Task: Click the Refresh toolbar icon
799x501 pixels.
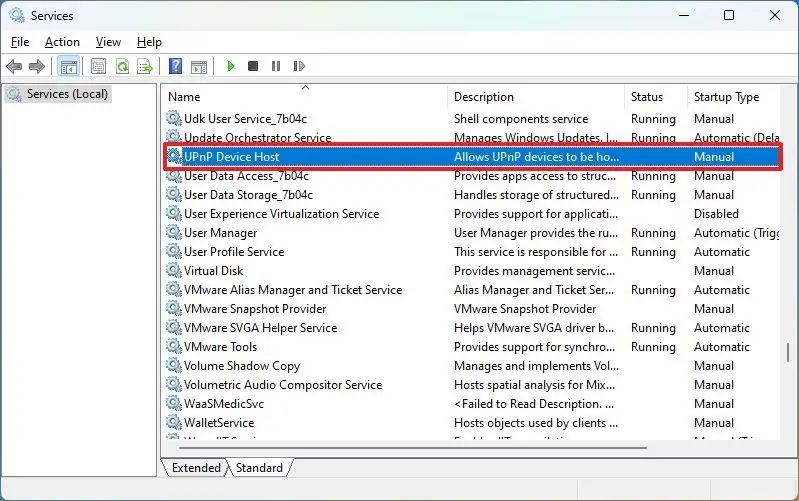Action: tap(122, 66)
